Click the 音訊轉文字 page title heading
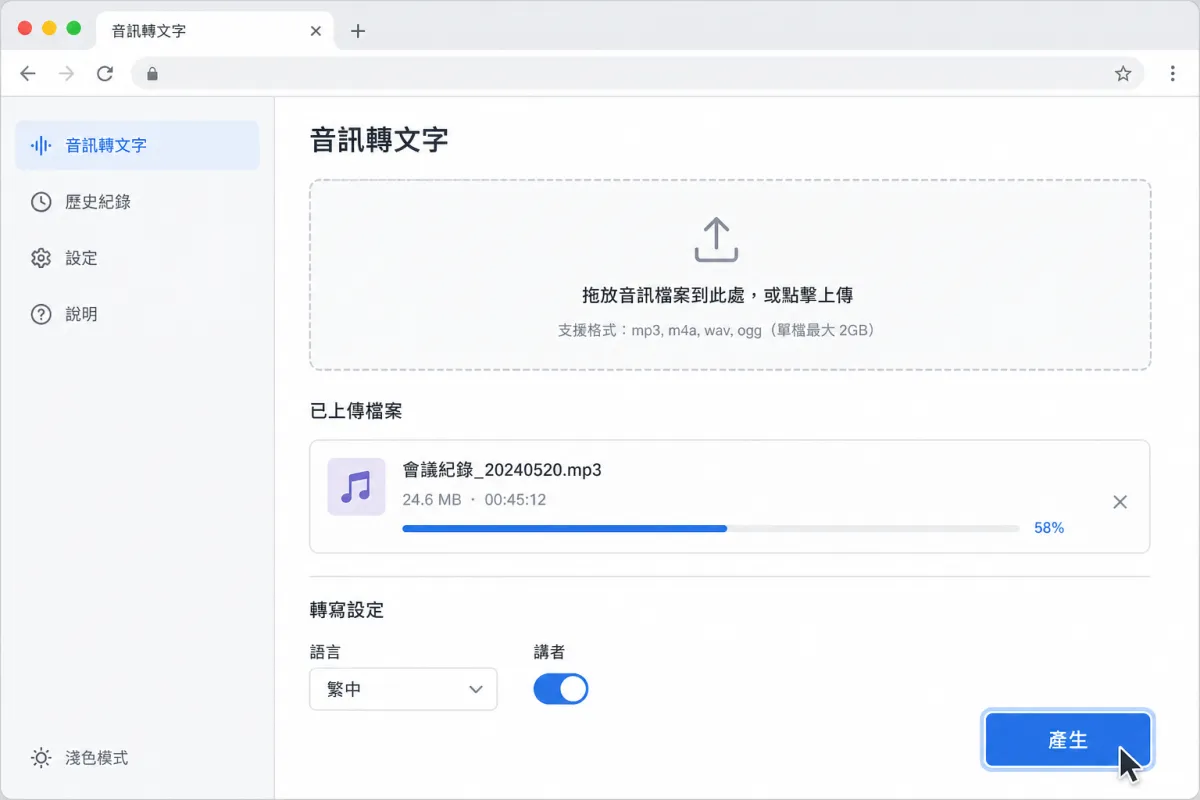The height and width of the screenshot is (800, 1200). tap(379, 140)
